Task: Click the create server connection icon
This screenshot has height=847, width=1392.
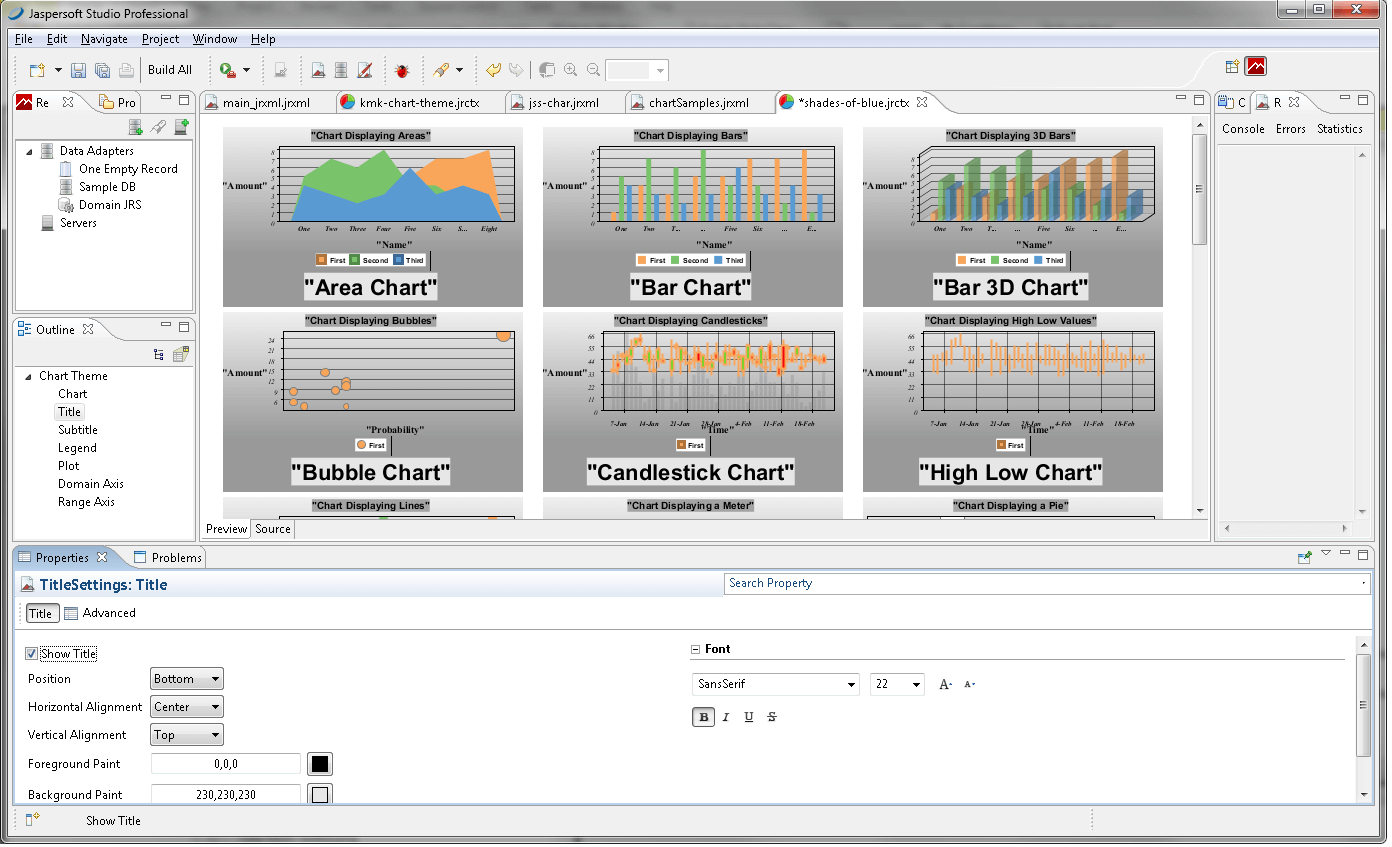Action: pyautogui.click(x=181, y=127)
